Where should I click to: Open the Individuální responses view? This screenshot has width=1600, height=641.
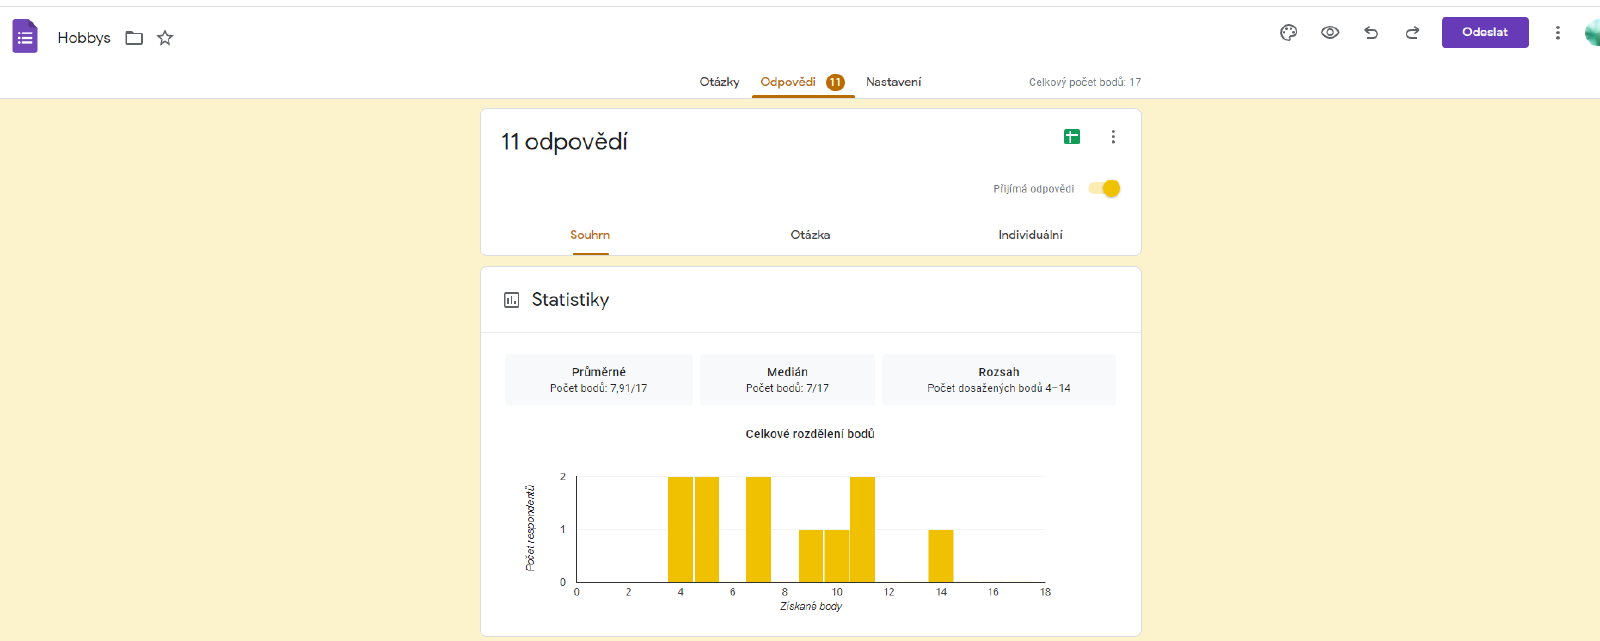point(1030,235)
